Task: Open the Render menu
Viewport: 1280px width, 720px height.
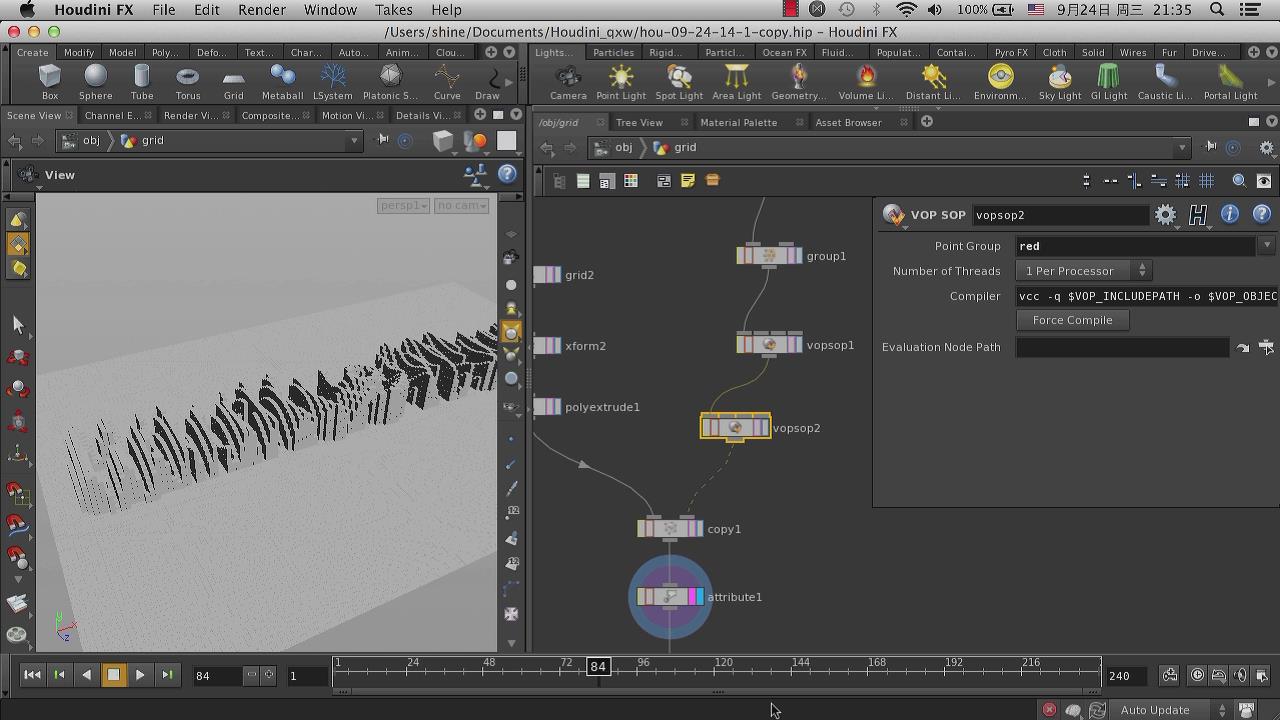Action: pos(262,10)
